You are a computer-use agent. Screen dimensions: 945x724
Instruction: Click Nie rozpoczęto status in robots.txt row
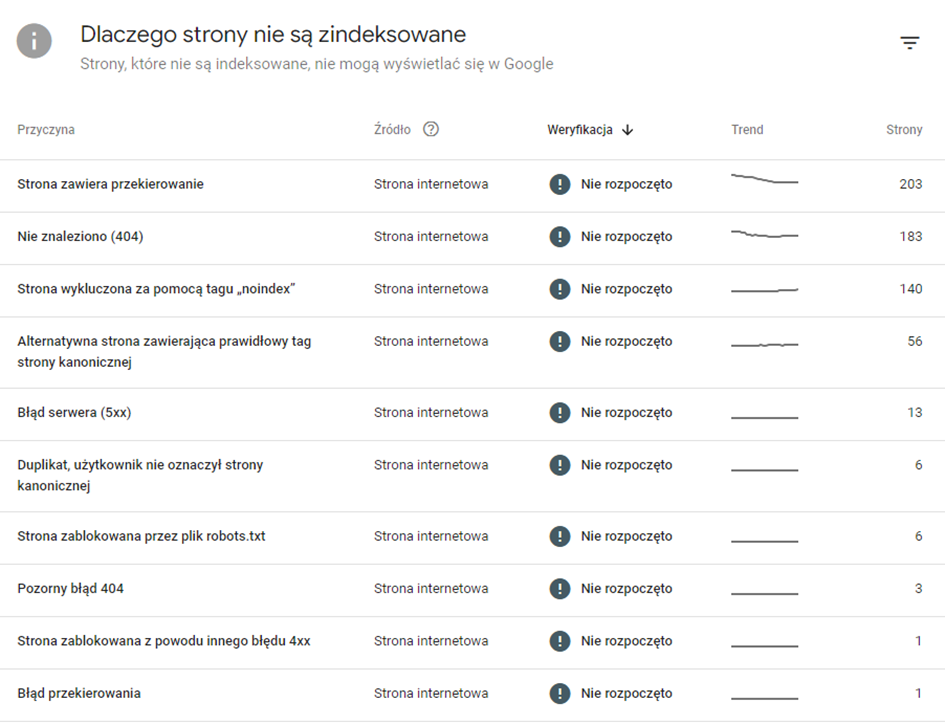(x=626, y=536)
